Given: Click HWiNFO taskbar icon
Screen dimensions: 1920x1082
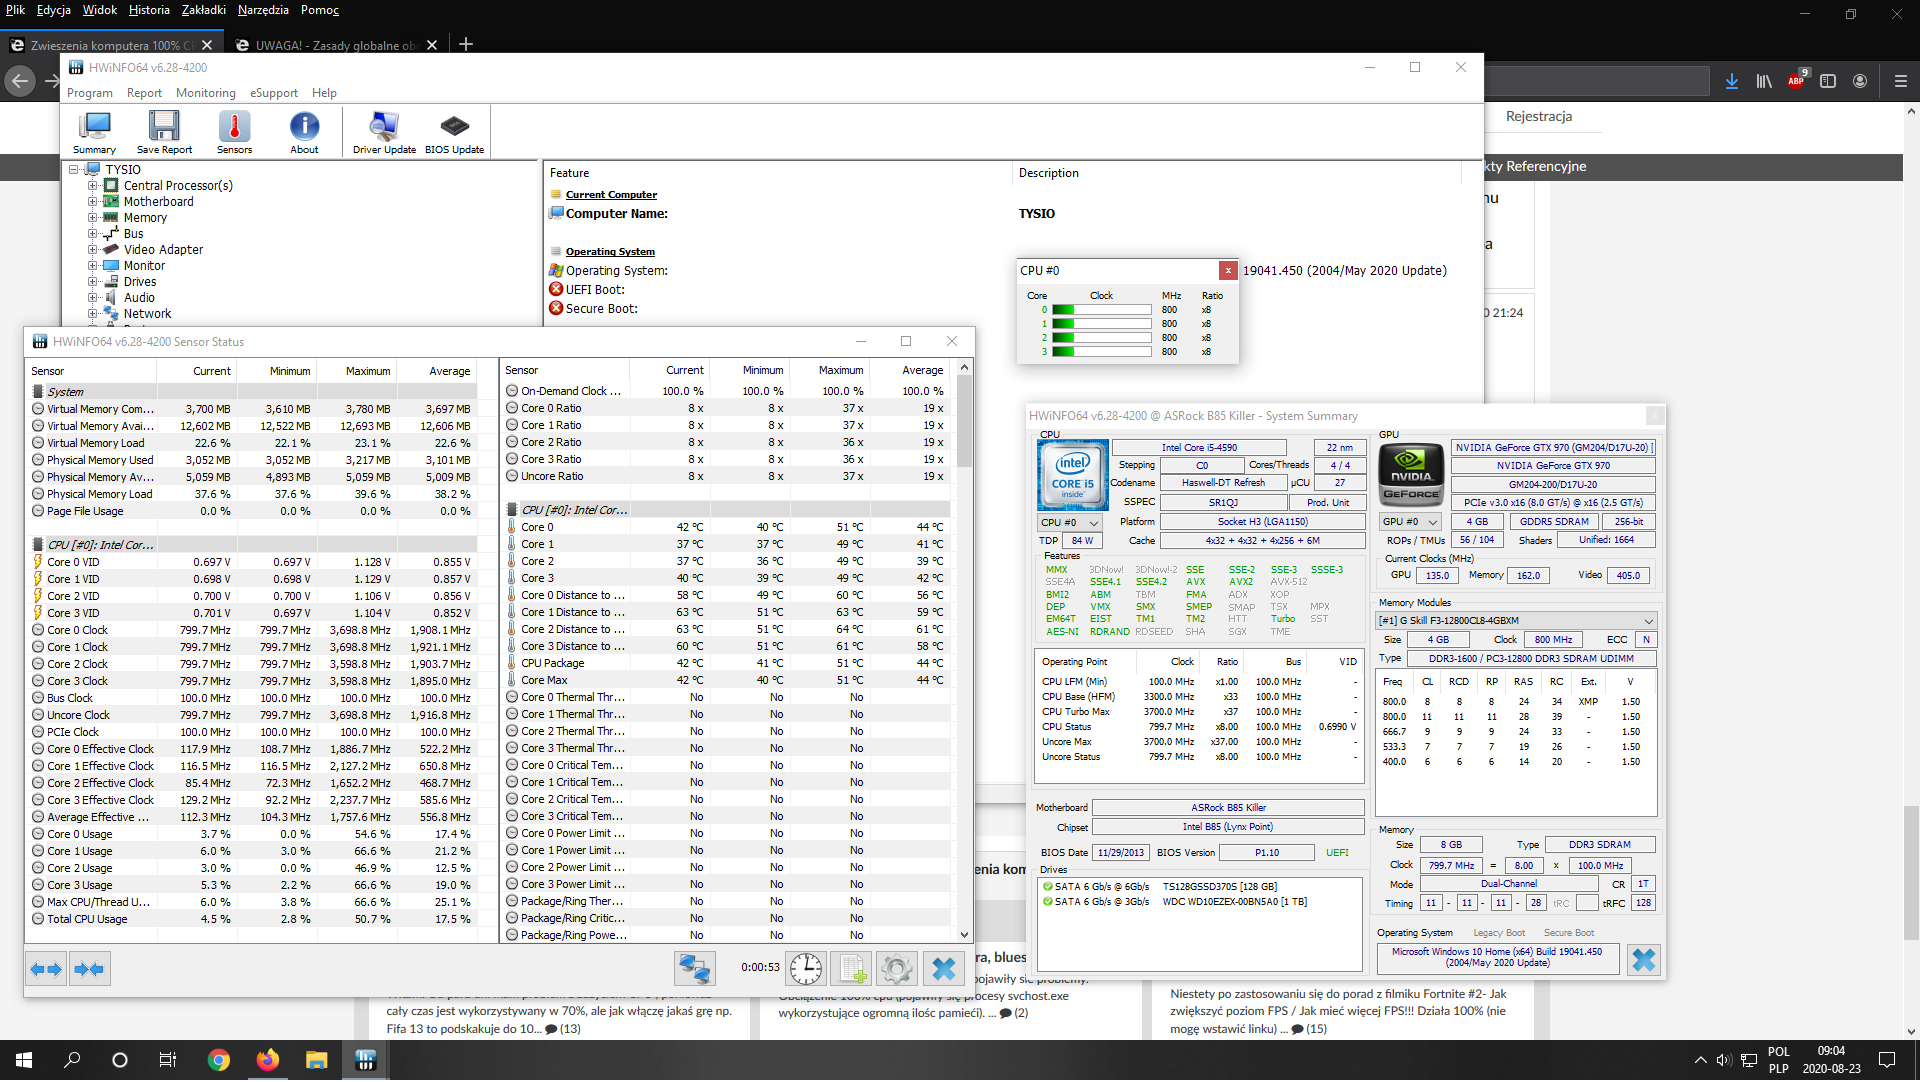Looking at the screenshot, I should click(365, 1061).
